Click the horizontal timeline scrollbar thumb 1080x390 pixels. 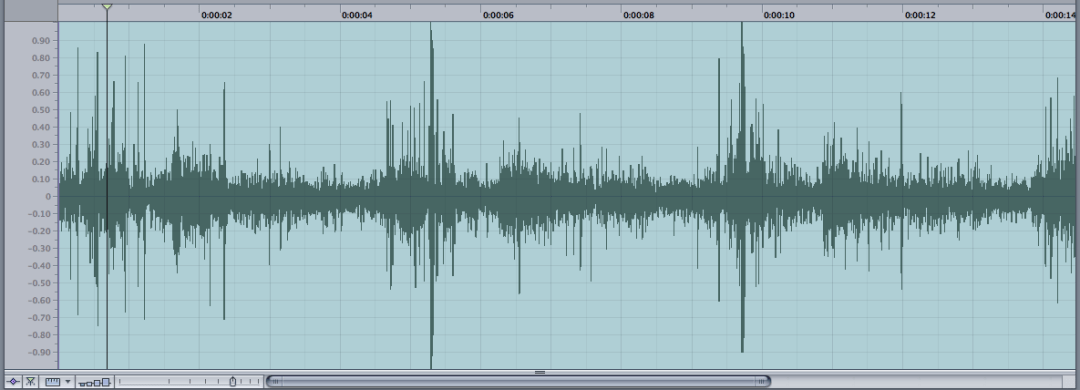pyautogui.click(x=518, y=381)
